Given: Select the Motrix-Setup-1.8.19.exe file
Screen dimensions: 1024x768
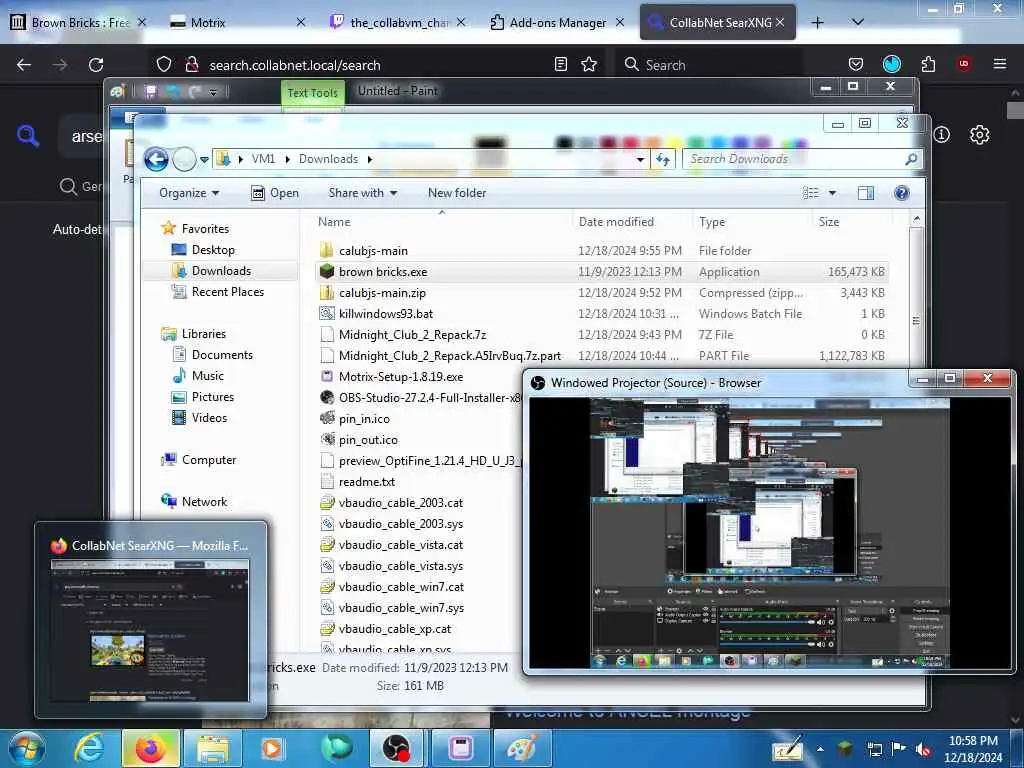Looking at the screenshot, I should click(401, 377).
